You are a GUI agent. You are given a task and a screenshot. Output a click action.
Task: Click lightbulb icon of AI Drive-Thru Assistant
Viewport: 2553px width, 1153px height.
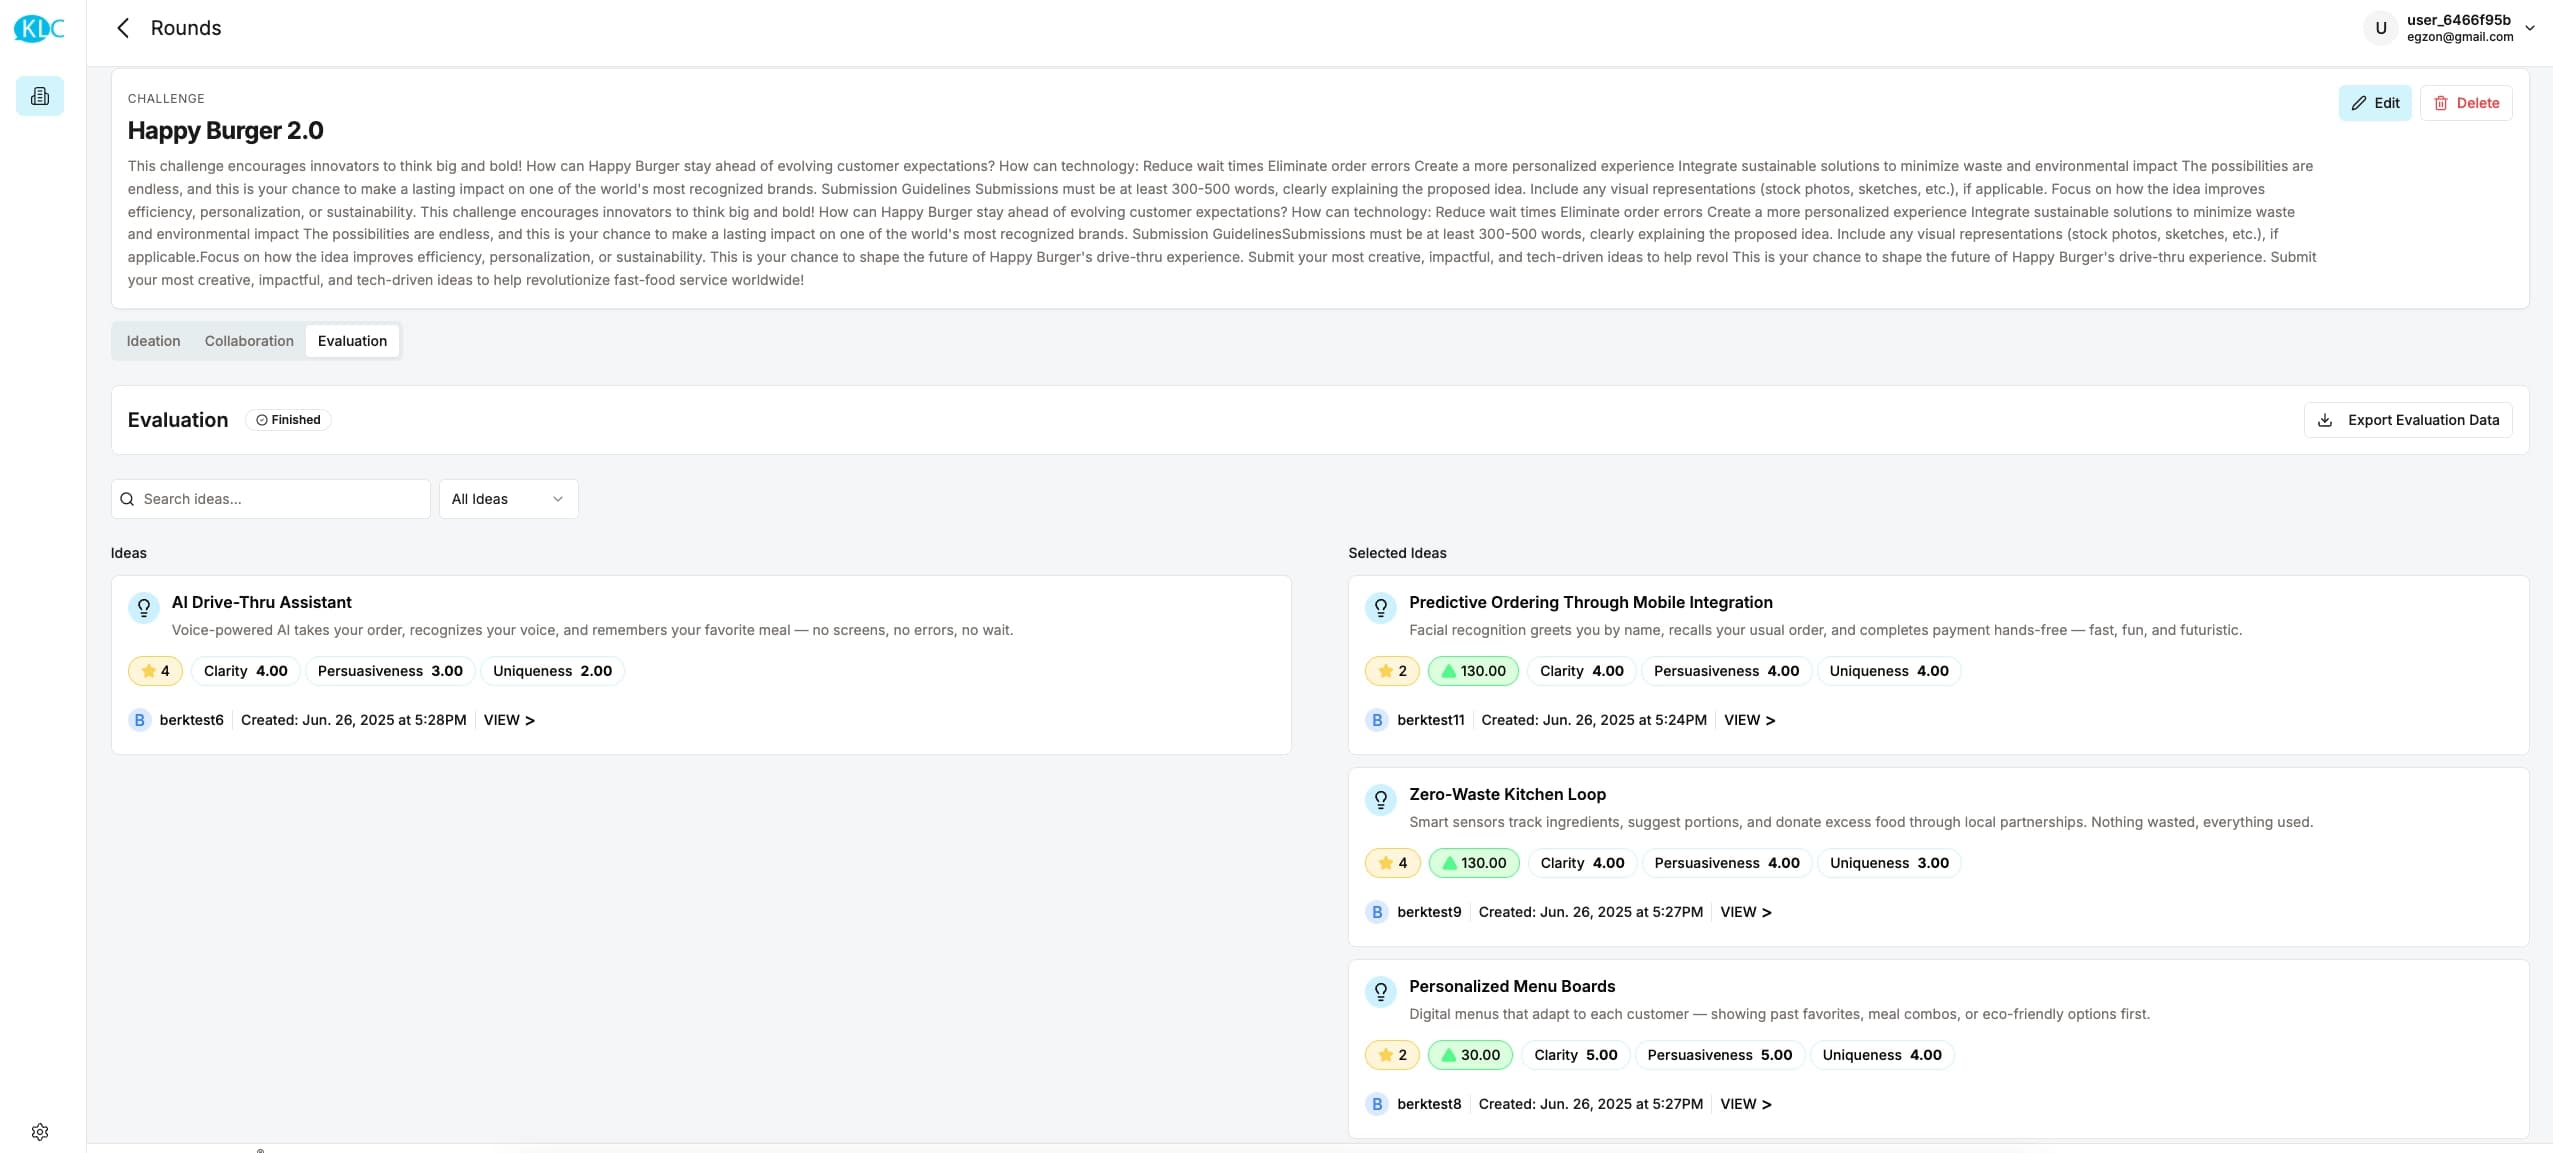tap(144, 607)
